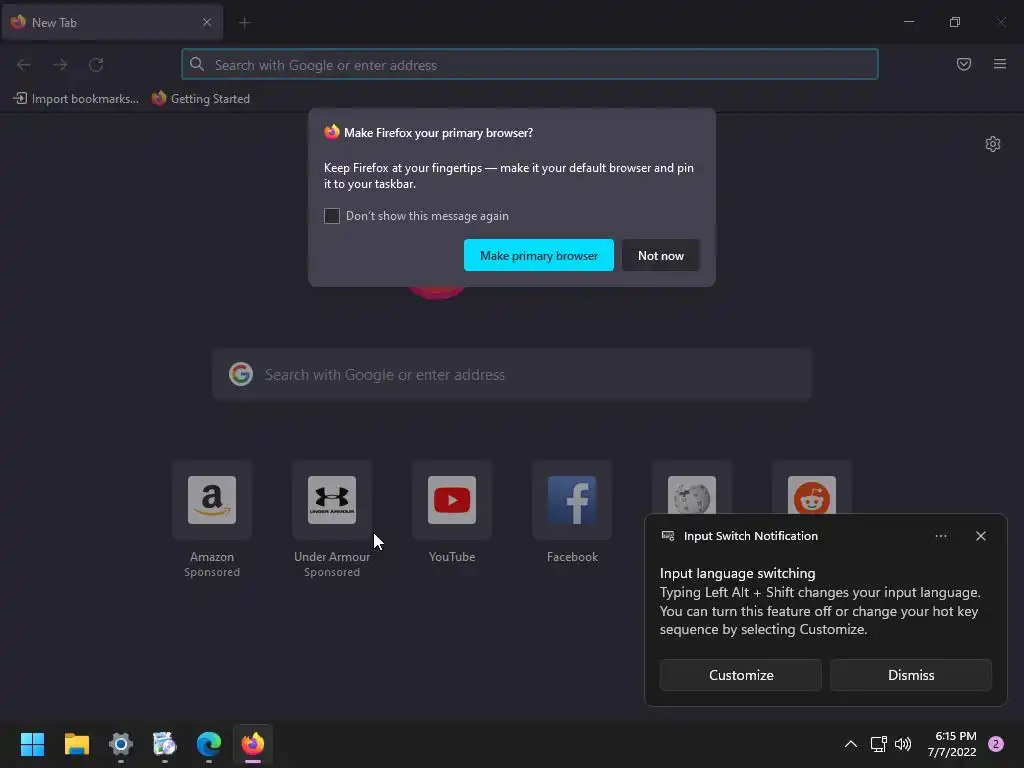The width and height of the screenshot is (1024, 768).
Task: Show hidden system tray icons
Action: 850,743
